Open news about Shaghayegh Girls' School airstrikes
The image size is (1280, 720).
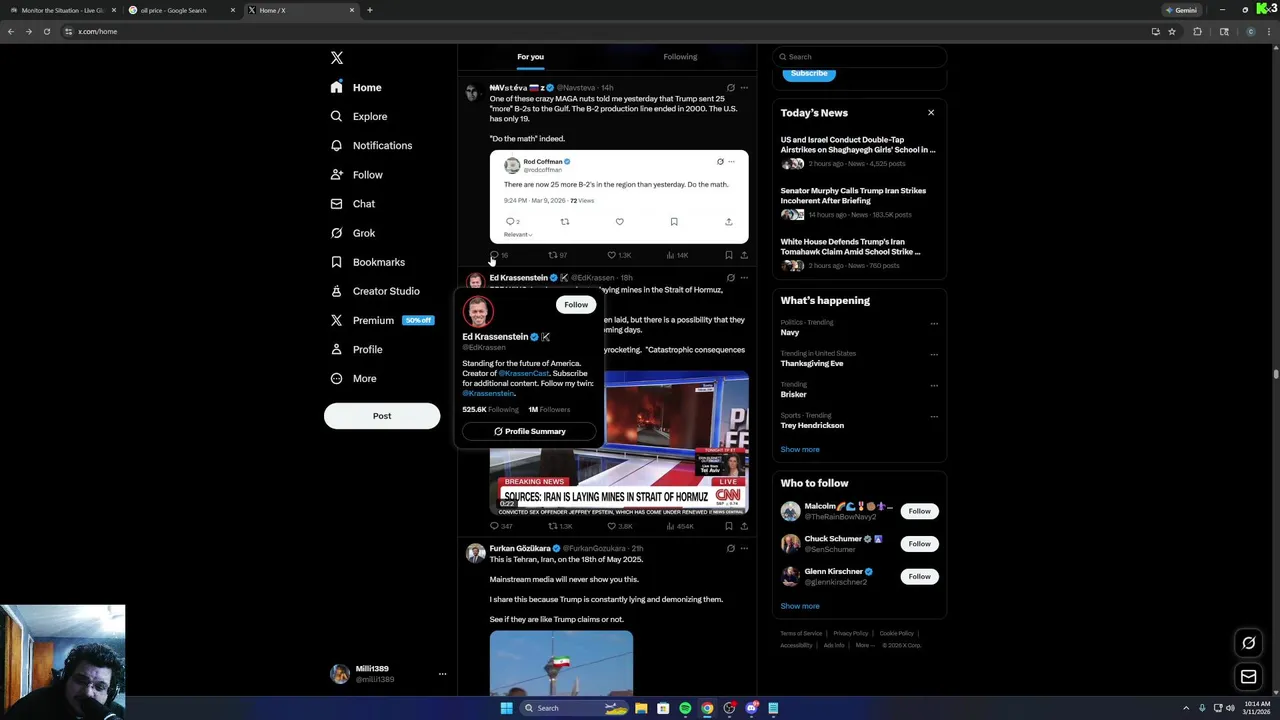[858, 152]
